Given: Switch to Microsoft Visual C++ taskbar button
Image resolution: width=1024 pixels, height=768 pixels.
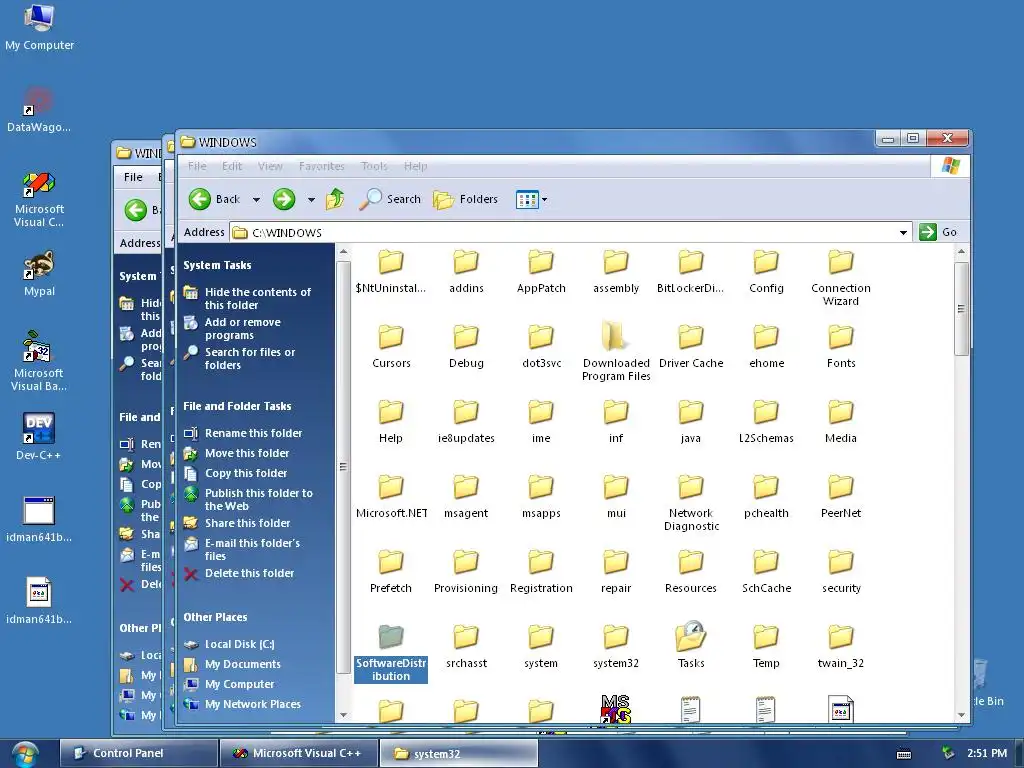Looking at the screenshot, I should click(x=298, y=753).
